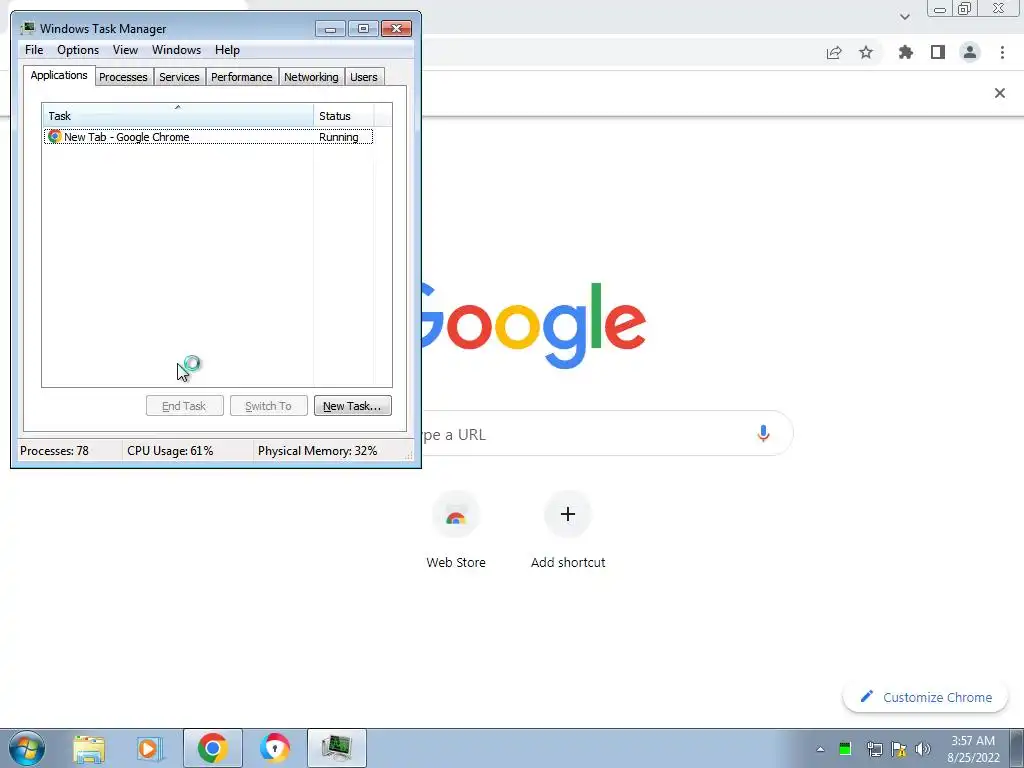Screen dimensions: 1024x768
Task: Click the voice search microphone icon
Action: coord(763,434)
